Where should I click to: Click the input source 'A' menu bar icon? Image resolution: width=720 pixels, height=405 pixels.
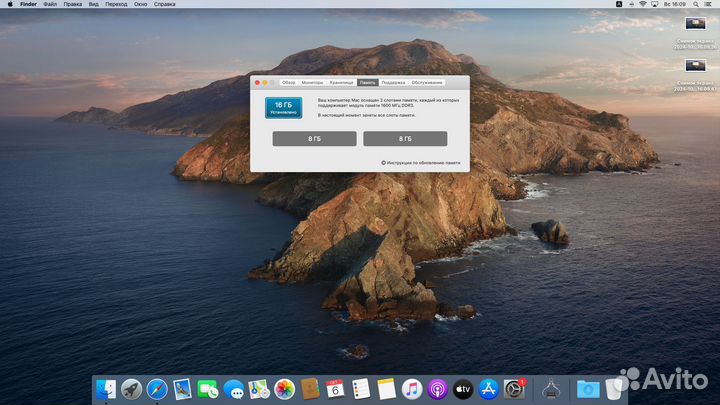point(619,4)
